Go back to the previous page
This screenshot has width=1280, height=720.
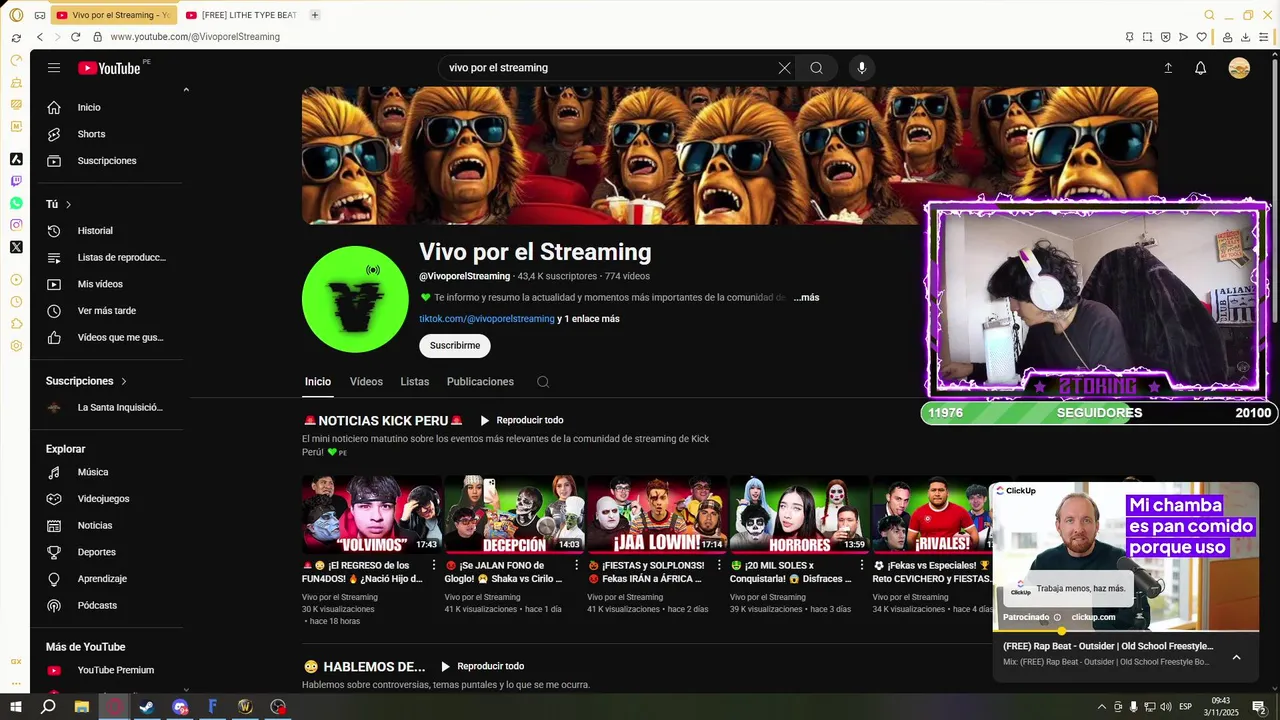click(x=40, y=37)
